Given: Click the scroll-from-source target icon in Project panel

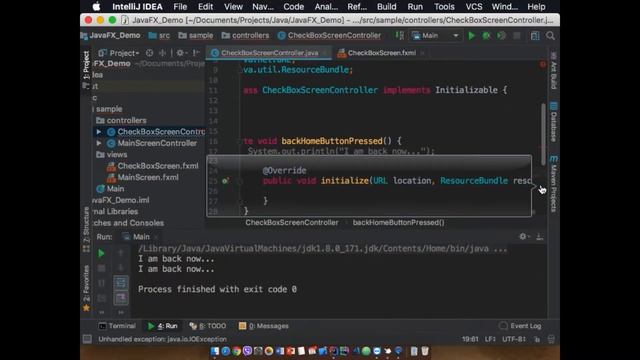Looking at the screenshot, I should [149, 53].
